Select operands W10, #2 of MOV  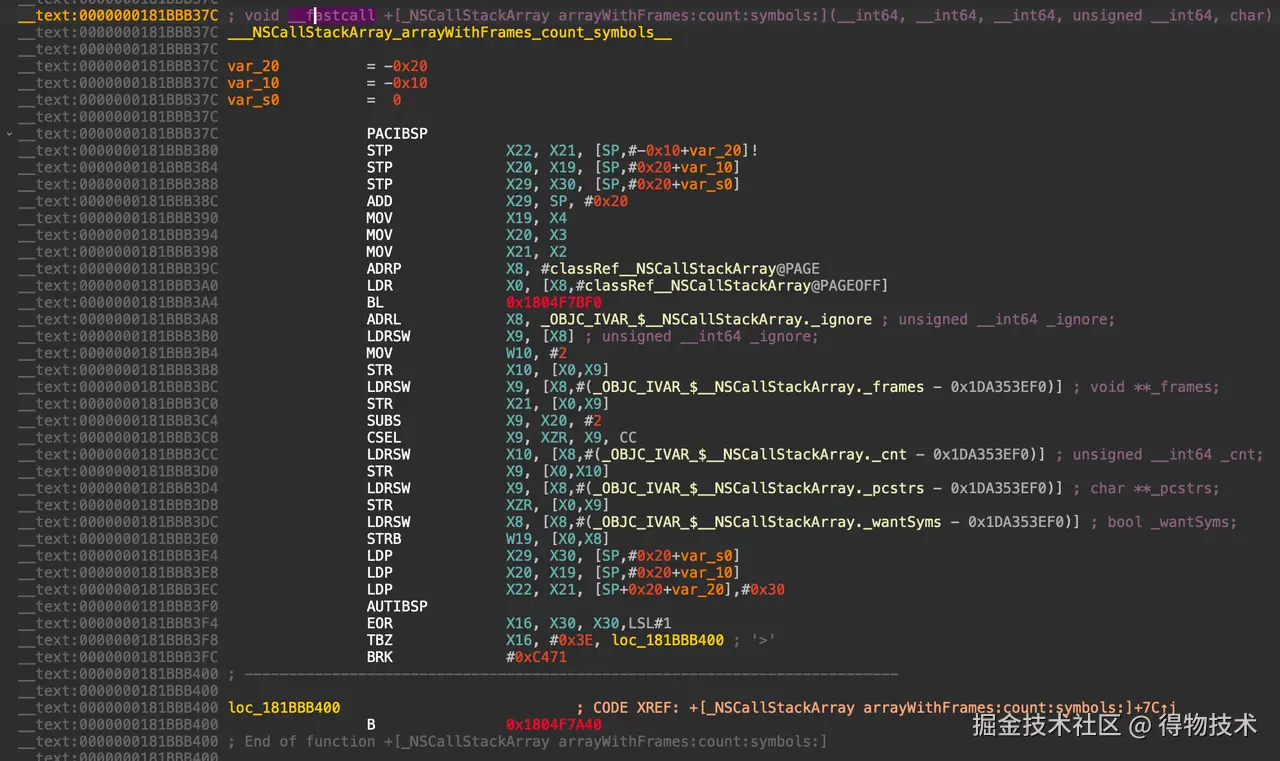click(536, 352)
